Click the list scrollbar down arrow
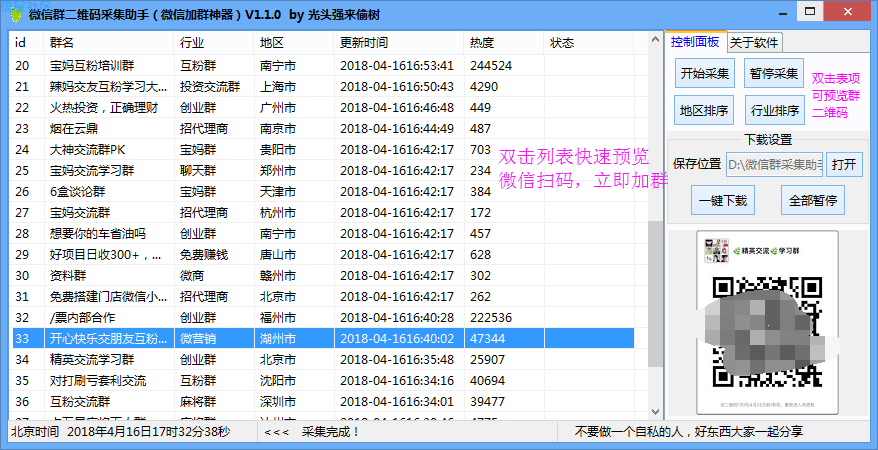This screenshot has height=450, width=878. 655,412
